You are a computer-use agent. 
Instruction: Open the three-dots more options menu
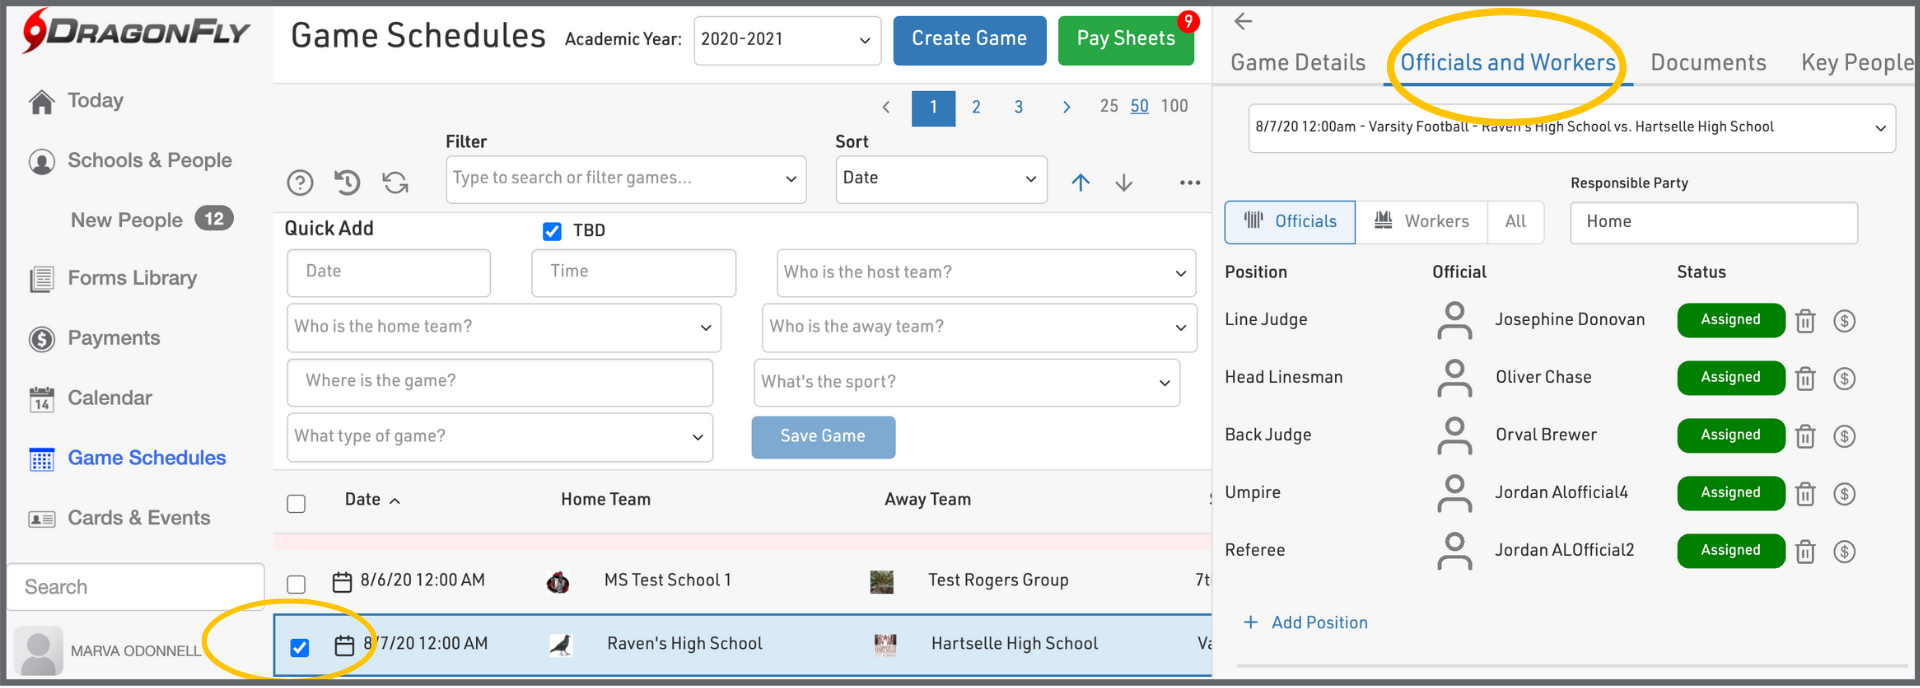(x=1189, y=182)
